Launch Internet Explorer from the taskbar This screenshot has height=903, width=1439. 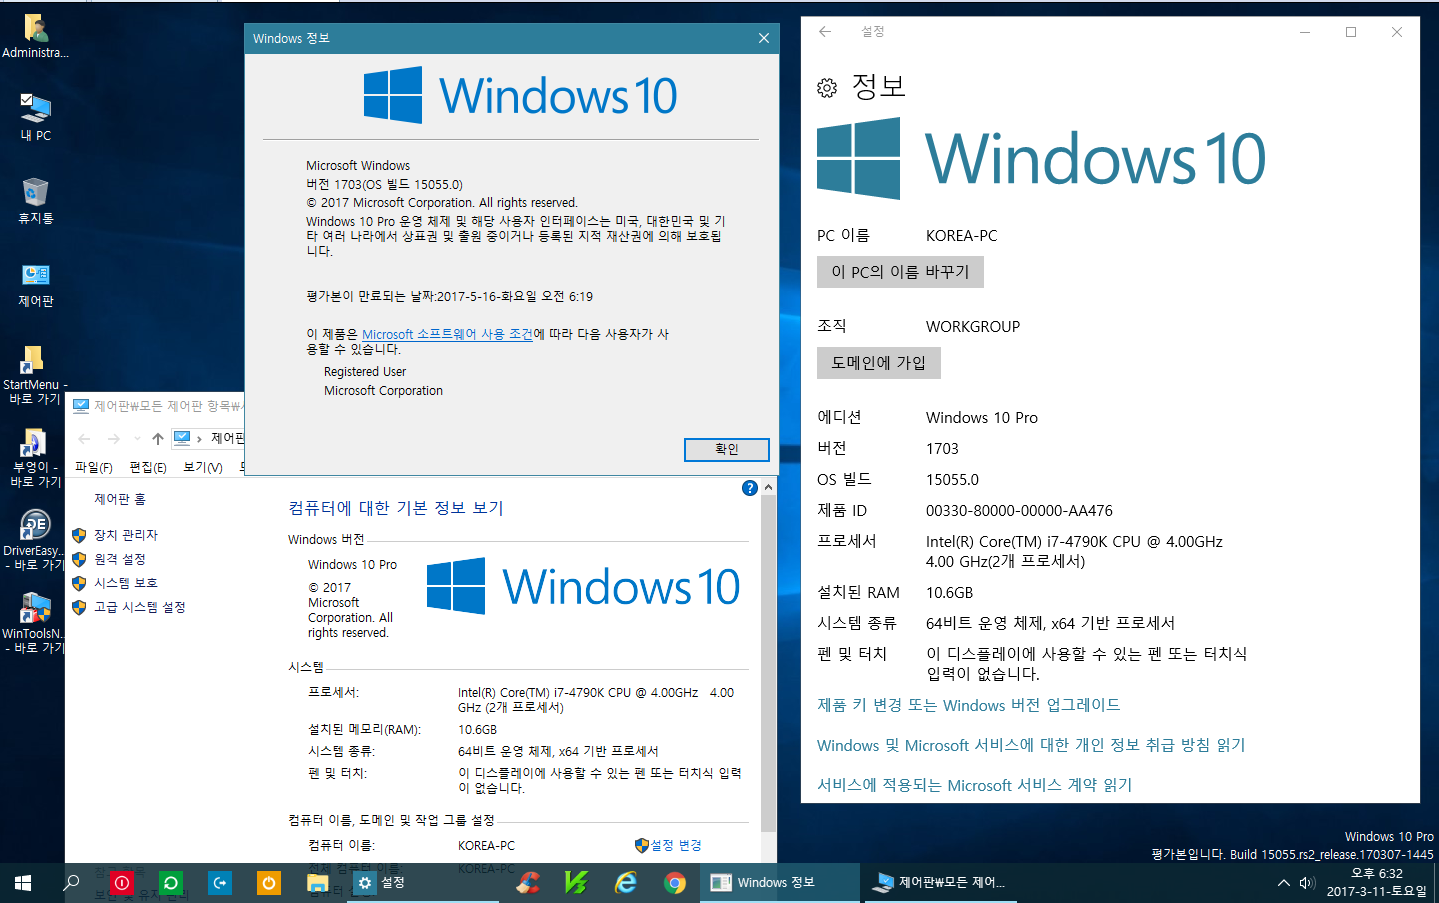point(626,883)
